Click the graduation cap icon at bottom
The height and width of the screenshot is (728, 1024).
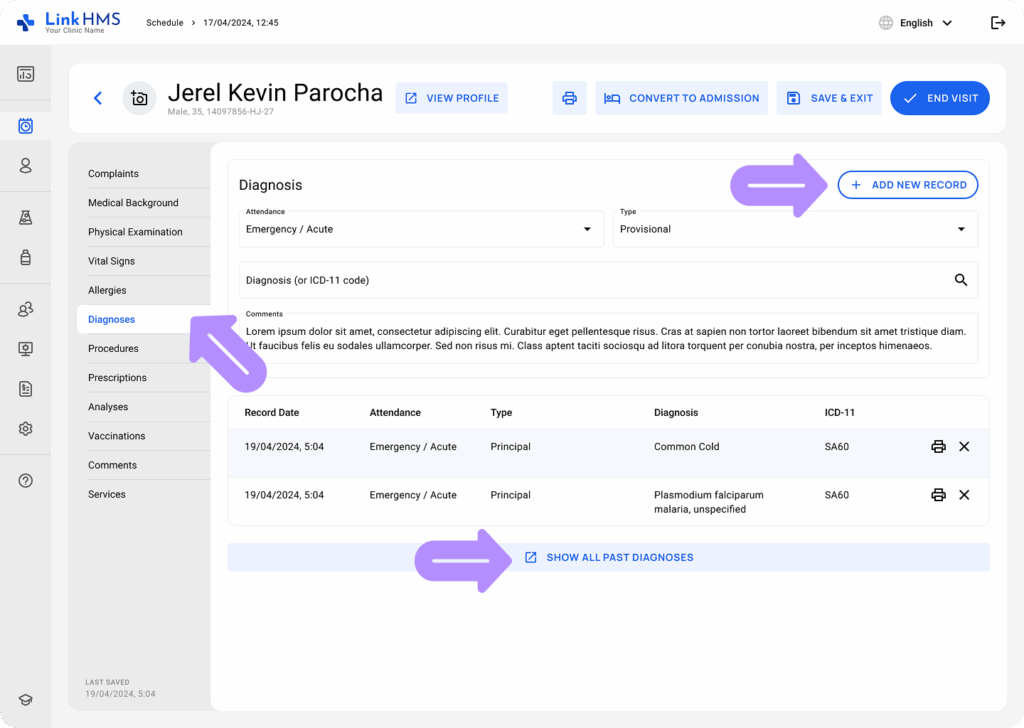26,700
